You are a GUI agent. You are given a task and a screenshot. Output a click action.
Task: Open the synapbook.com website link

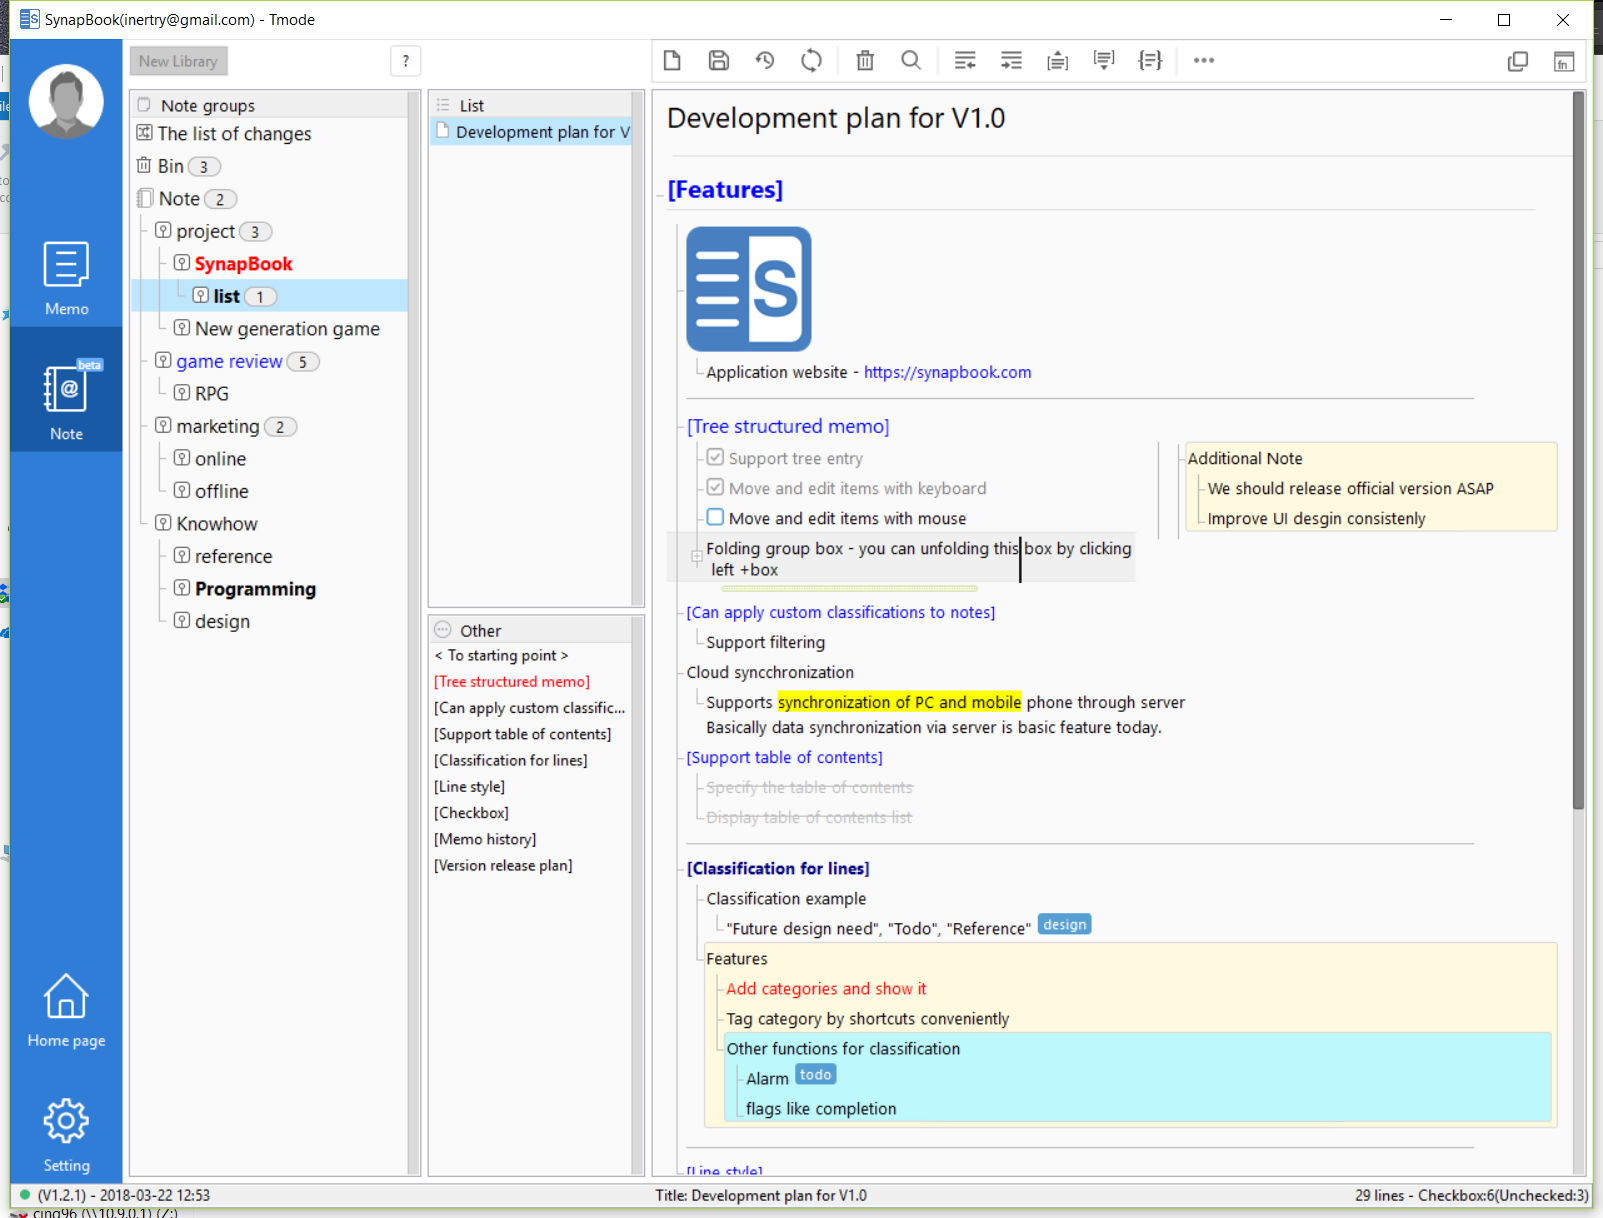point(947,372)
